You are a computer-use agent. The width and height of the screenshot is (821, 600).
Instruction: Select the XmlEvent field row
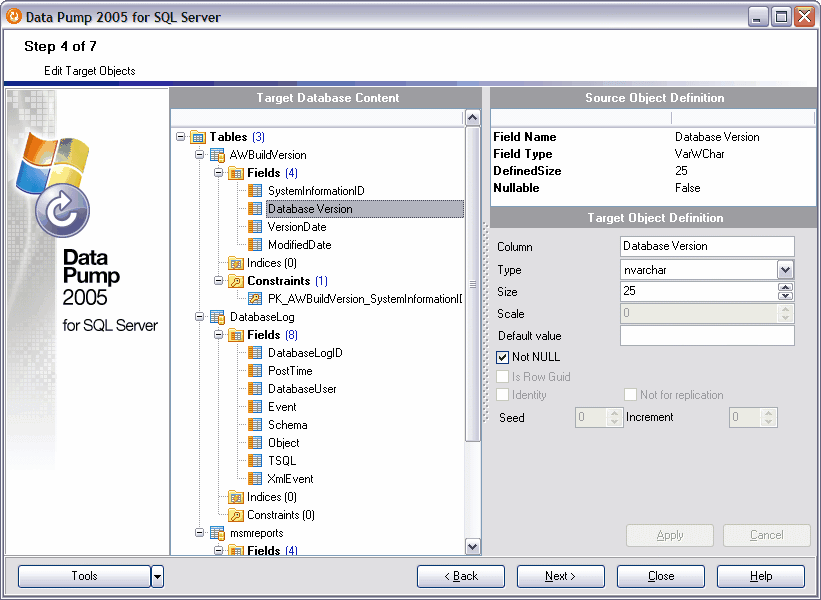click(291, 479)
